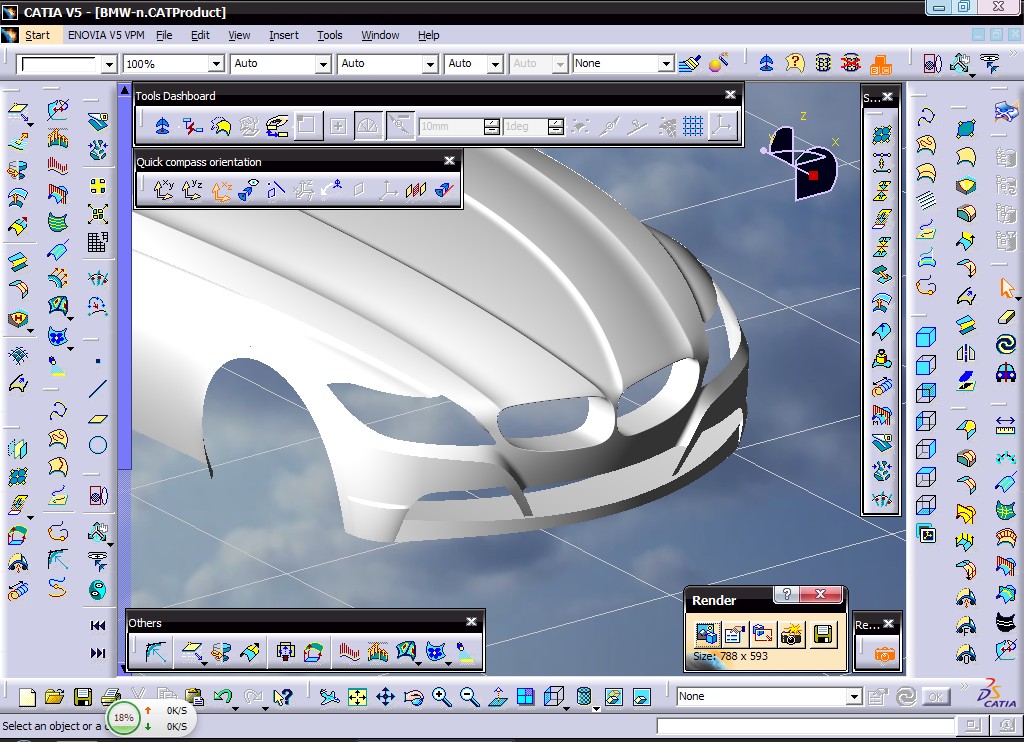Open the Window menu

click(380, 35)
